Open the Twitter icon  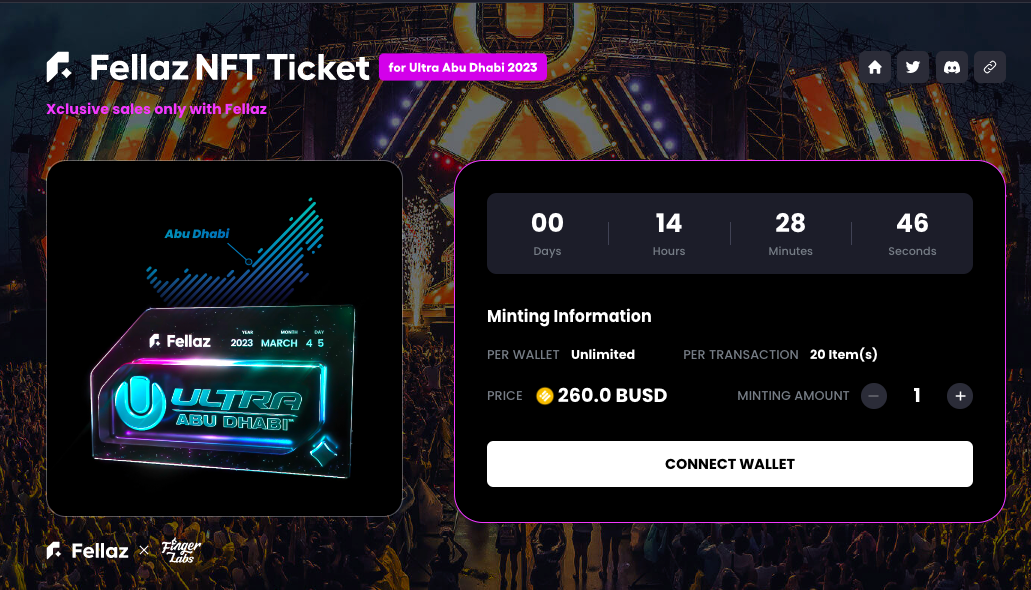tap(913, 67)
